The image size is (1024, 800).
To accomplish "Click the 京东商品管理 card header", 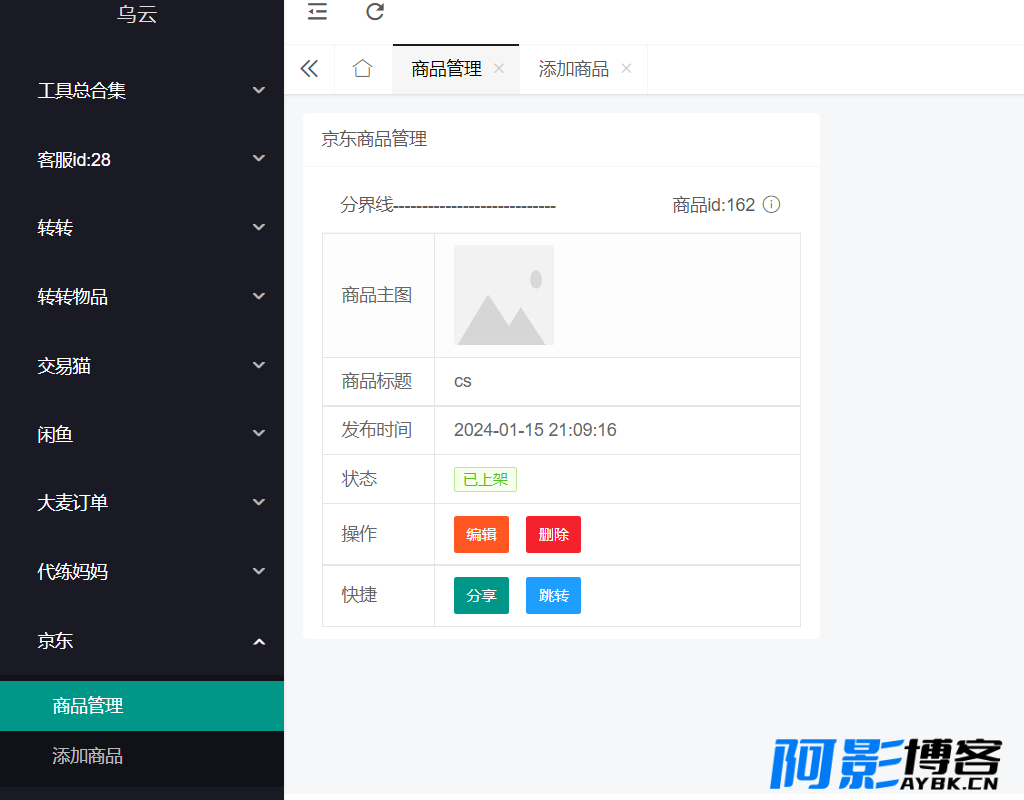I will click(x=561, y=139).
